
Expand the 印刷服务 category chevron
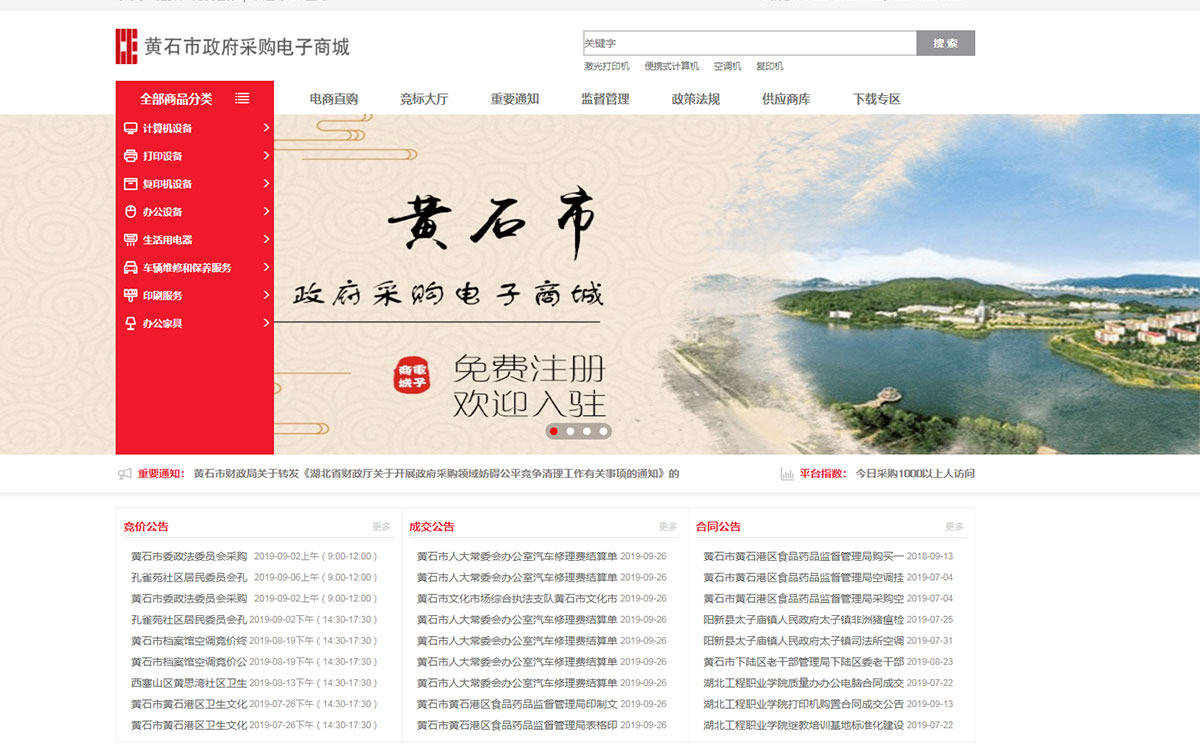click(266, 296)
